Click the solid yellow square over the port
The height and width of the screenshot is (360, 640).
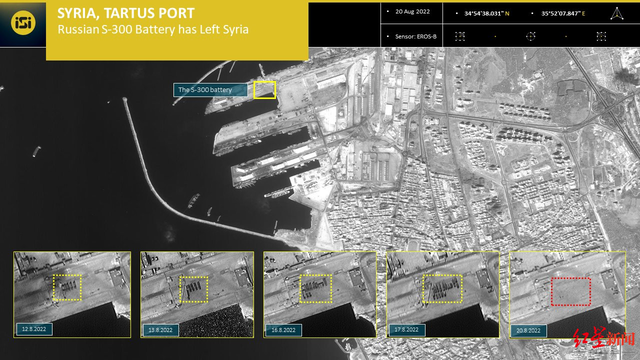[x=264, y=90]
